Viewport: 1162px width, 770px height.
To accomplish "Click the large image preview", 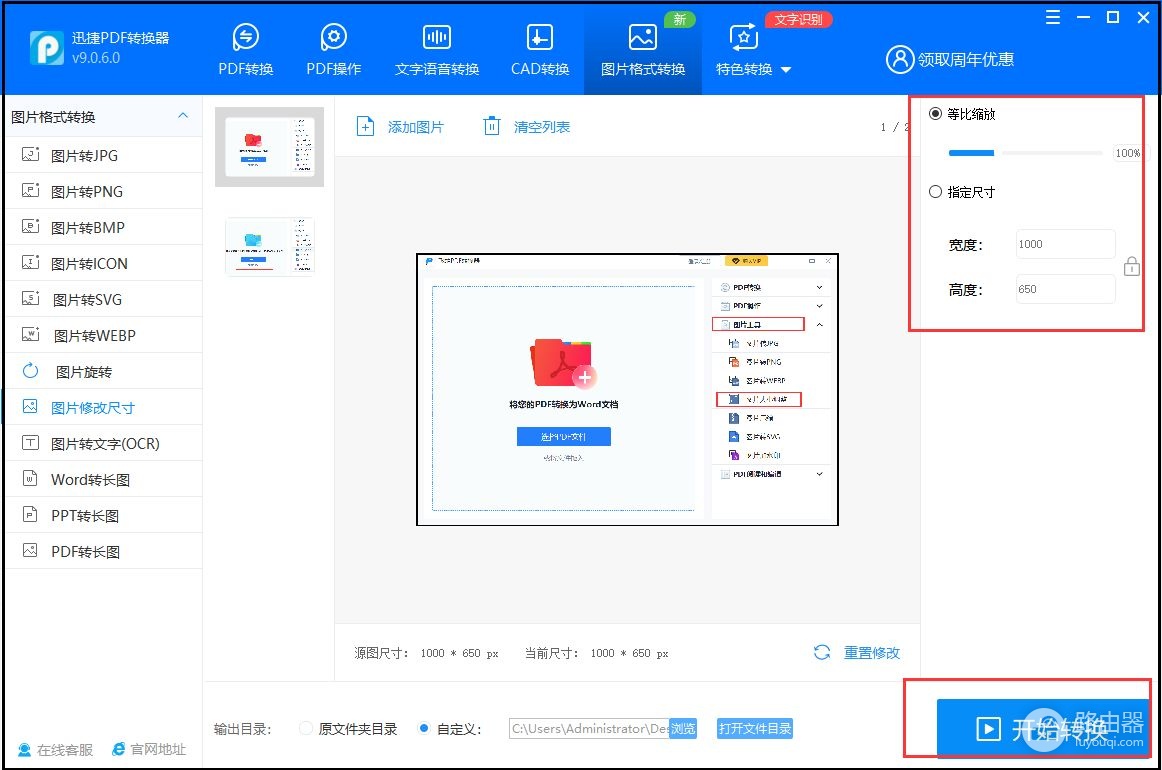I will click(x=627, y=389).
